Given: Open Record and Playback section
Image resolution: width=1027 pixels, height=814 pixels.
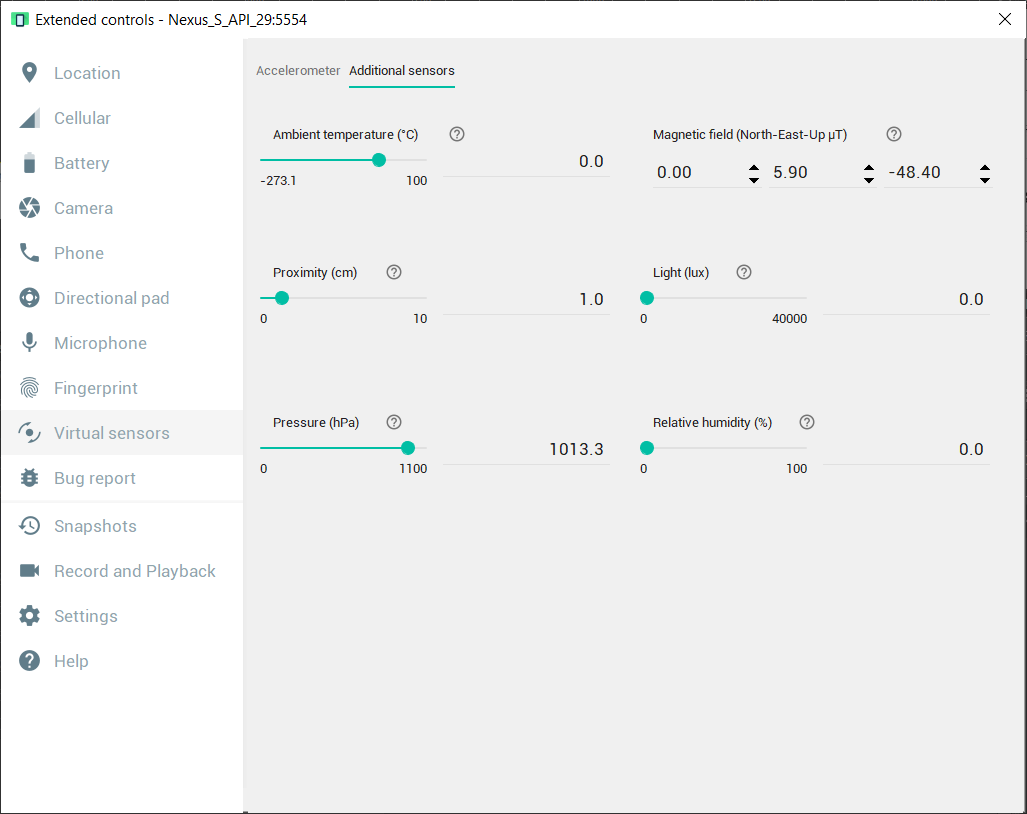Looking at the screenshot, I should pos(134,571).
